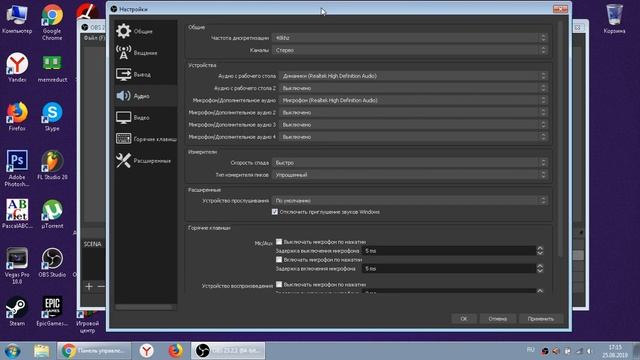Open memreduct desktop shortcut
Image resolution: width=640 pixels, height=360 pixels.
point(52,67)
